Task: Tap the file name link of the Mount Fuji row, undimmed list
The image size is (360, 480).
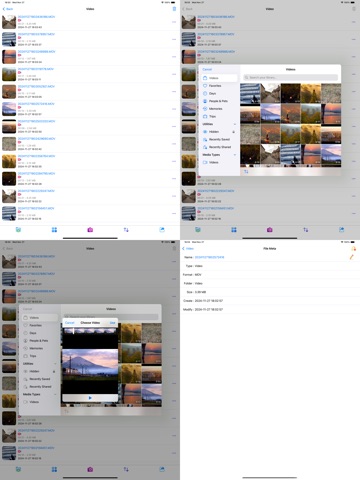Action: click(x=36, y=104)
